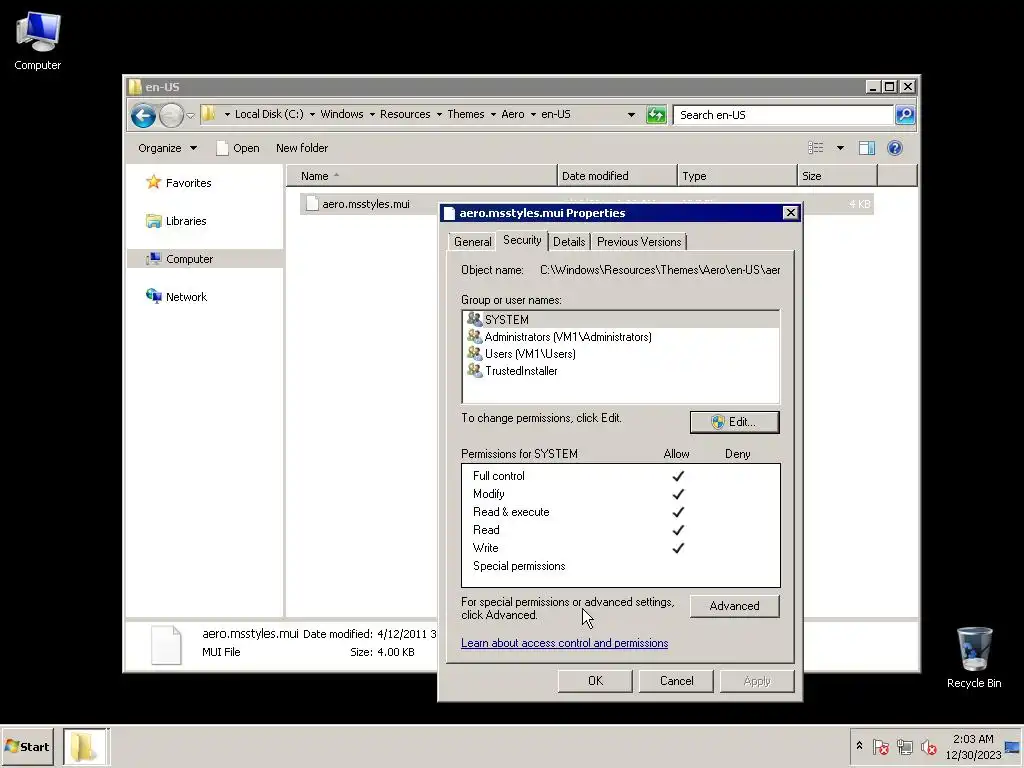Open Learn about access control link
The height and width of the screenshot is (768, 1024).
564,643
